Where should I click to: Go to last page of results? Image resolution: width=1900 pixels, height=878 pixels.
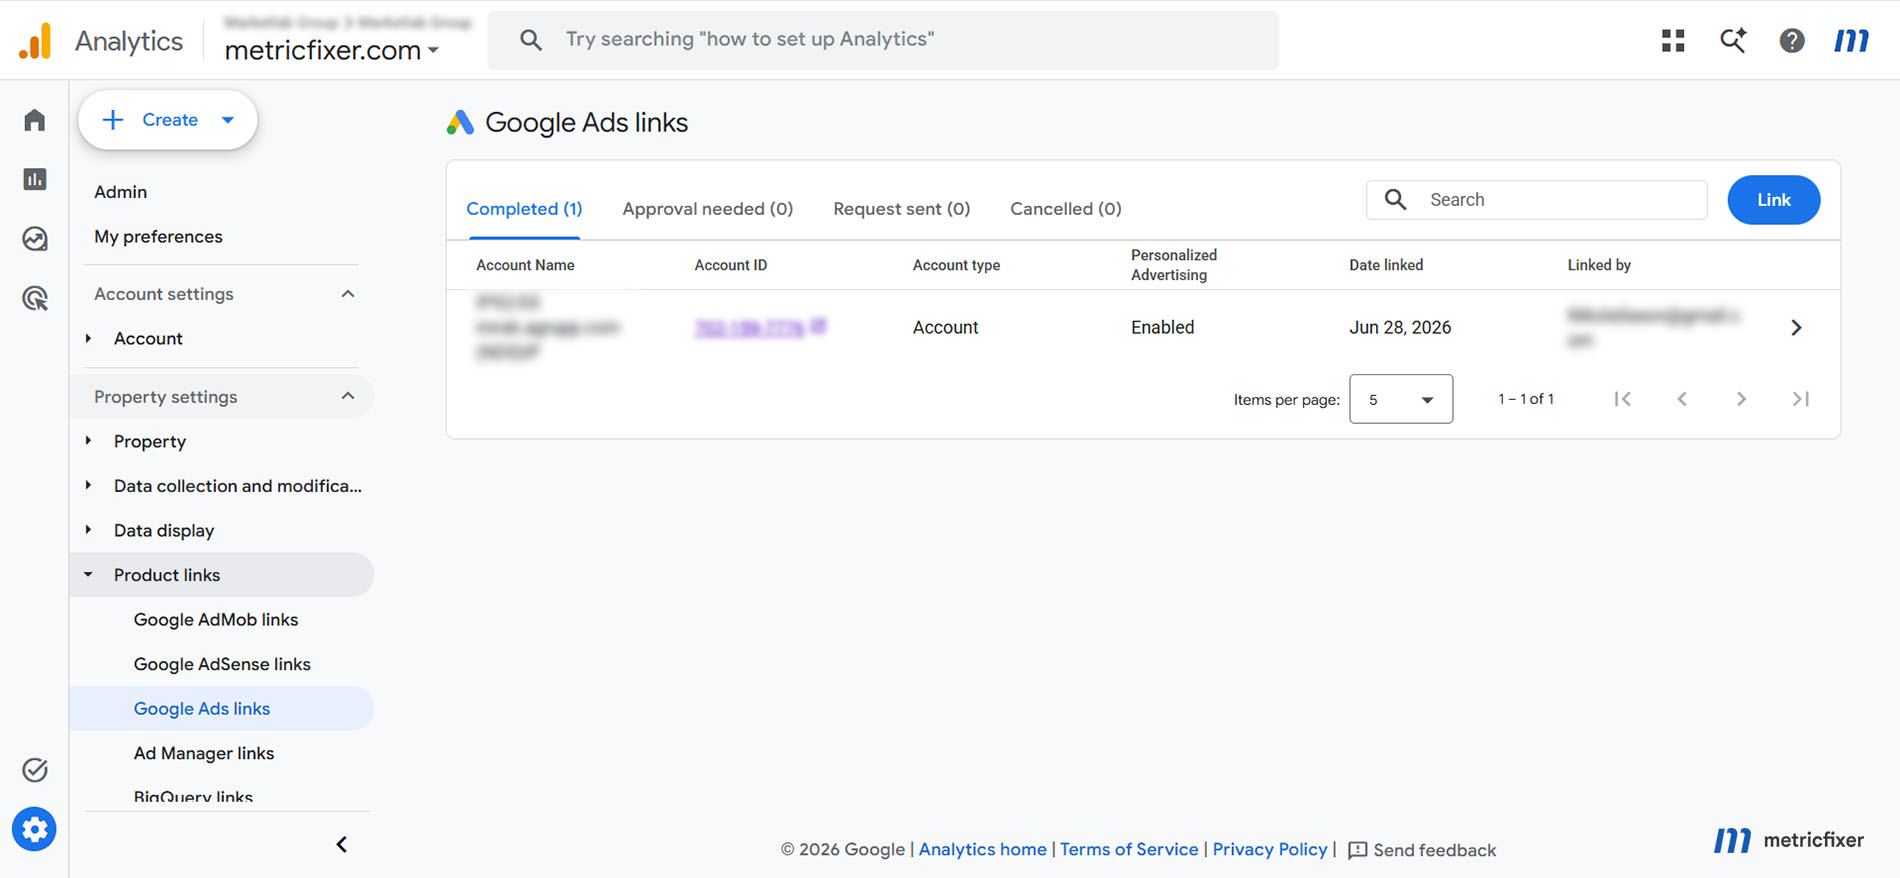[x=1801, y=399]
